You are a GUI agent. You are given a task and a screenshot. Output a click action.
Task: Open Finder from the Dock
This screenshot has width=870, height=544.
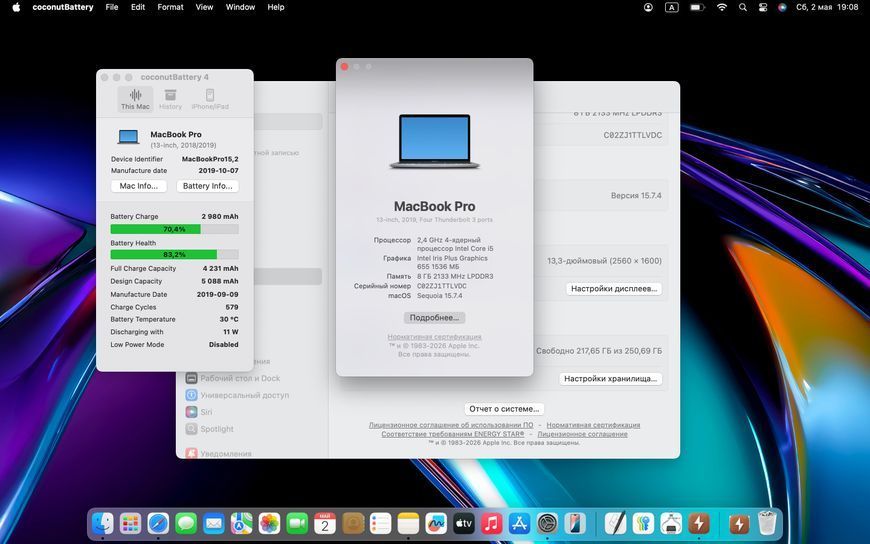point(103,523)
